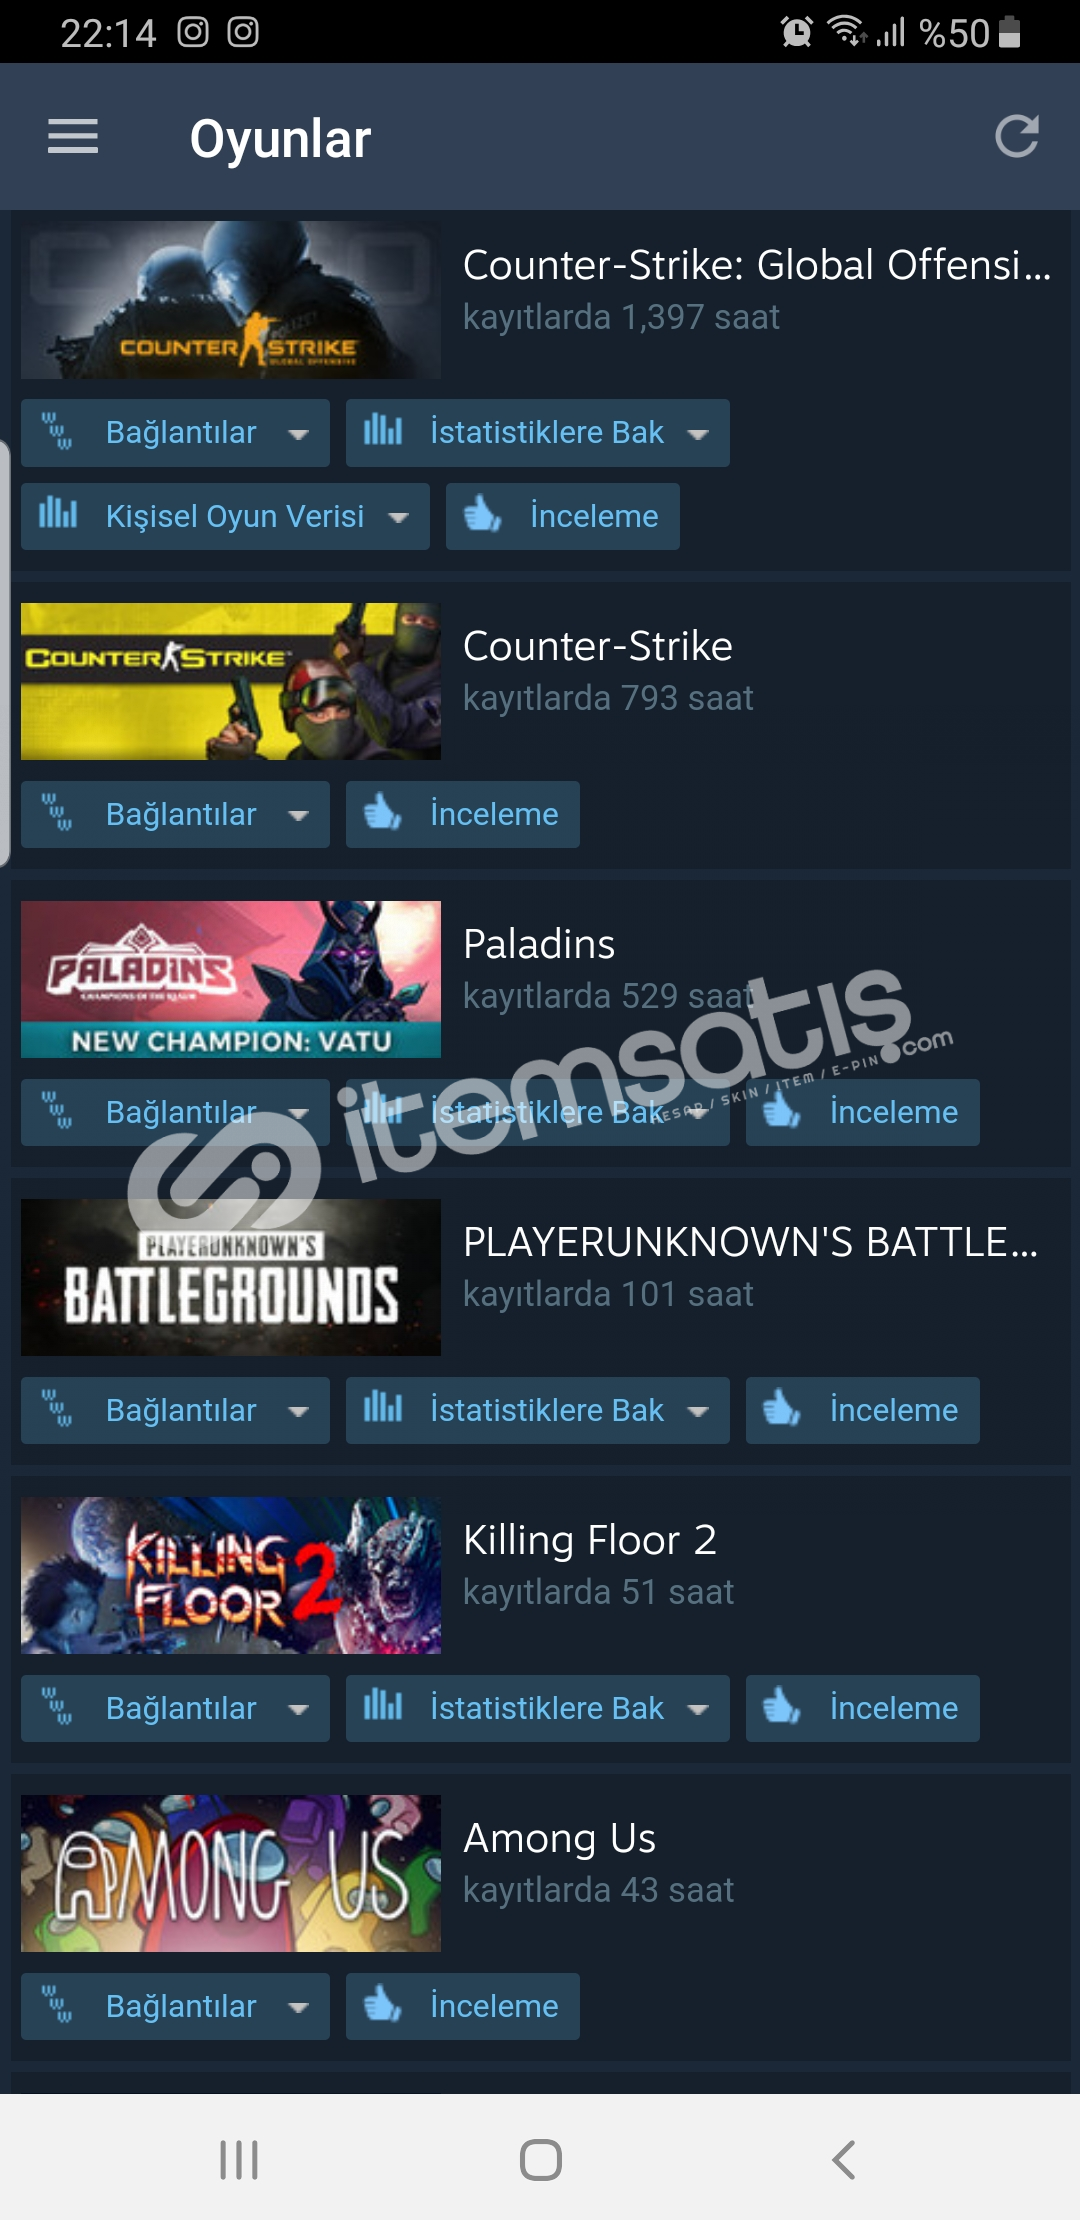Open the Killing Floor 2 game banner
The image size is (1080, 2220).
pos(231,1575)
